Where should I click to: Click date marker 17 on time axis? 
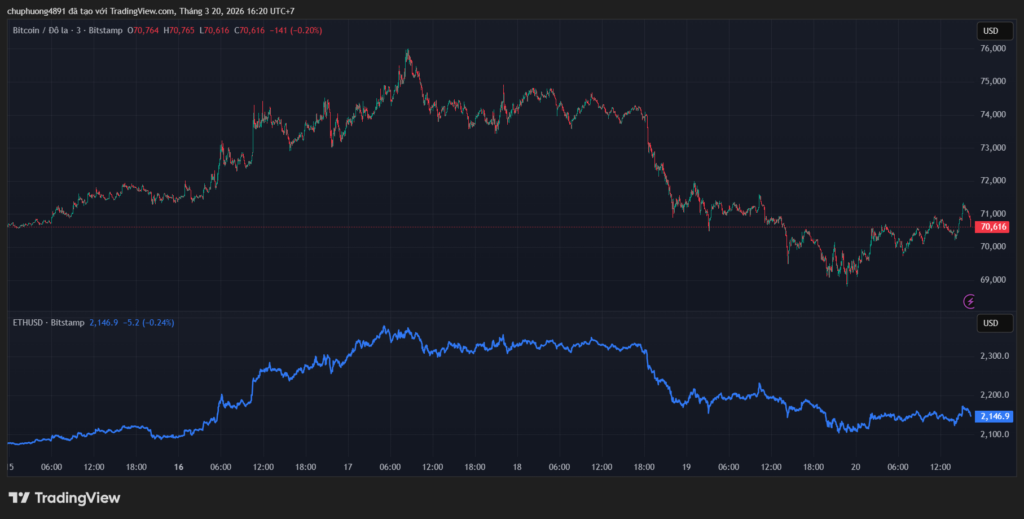click(347, 466)
